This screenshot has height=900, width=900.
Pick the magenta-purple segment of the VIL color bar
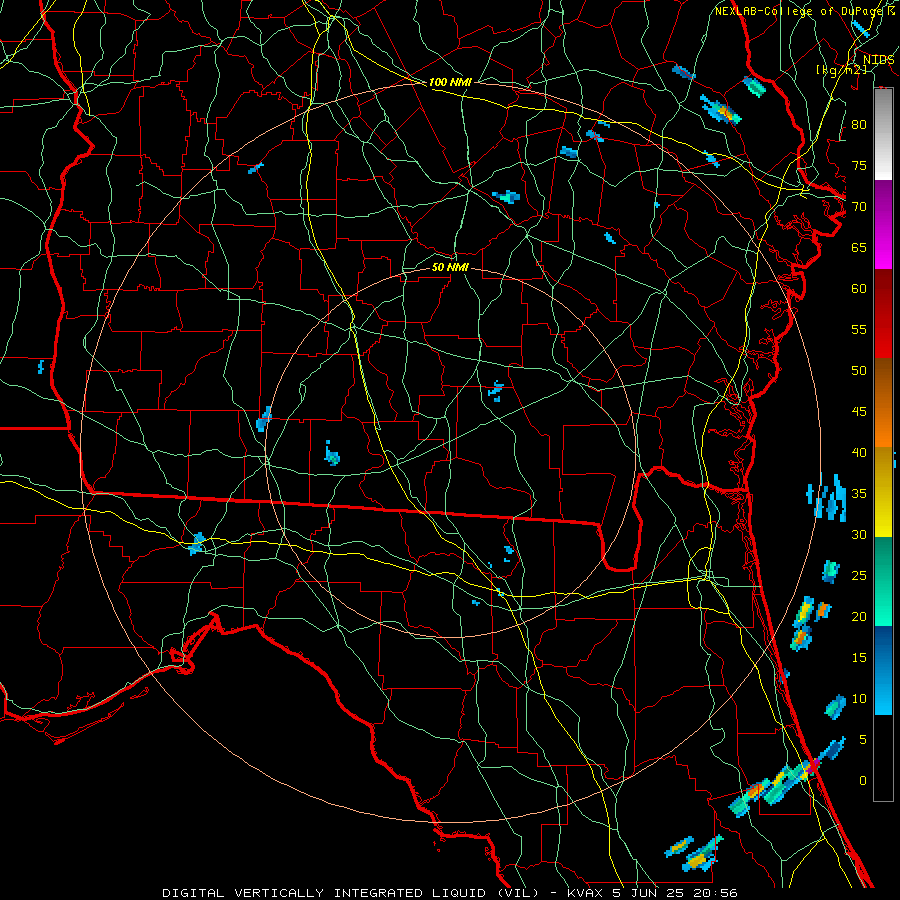coord(883,224)
